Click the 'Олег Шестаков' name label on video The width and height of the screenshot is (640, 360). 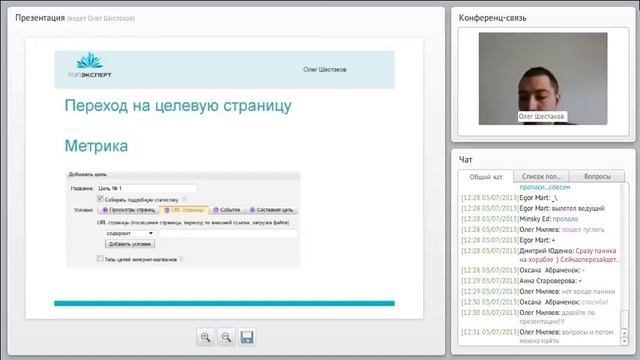coord(541,116)
